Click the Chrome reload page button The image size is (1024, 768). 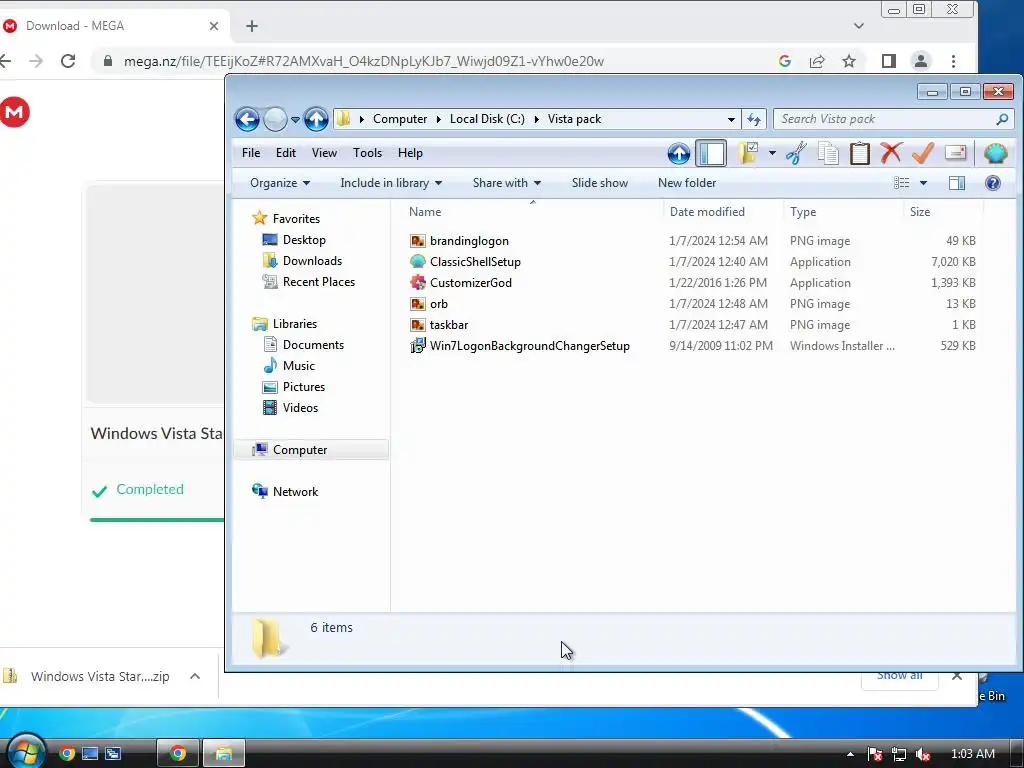tap(68, 61)
